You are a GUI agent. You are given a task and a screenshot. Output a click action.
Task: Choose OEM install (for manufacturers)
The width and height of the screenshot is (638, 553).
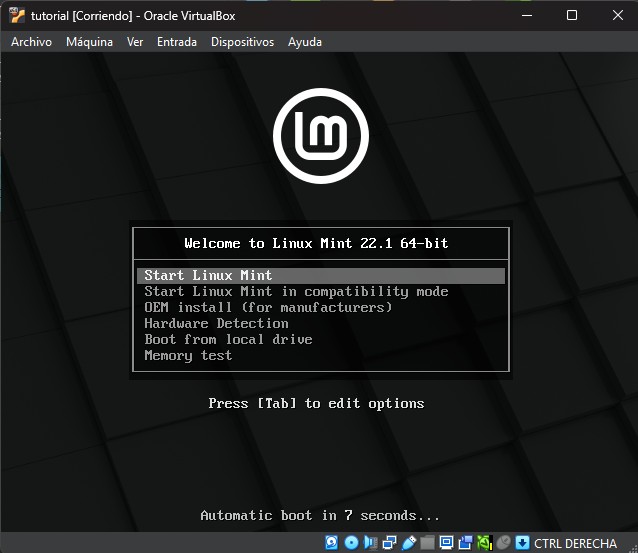click(268, 307)
